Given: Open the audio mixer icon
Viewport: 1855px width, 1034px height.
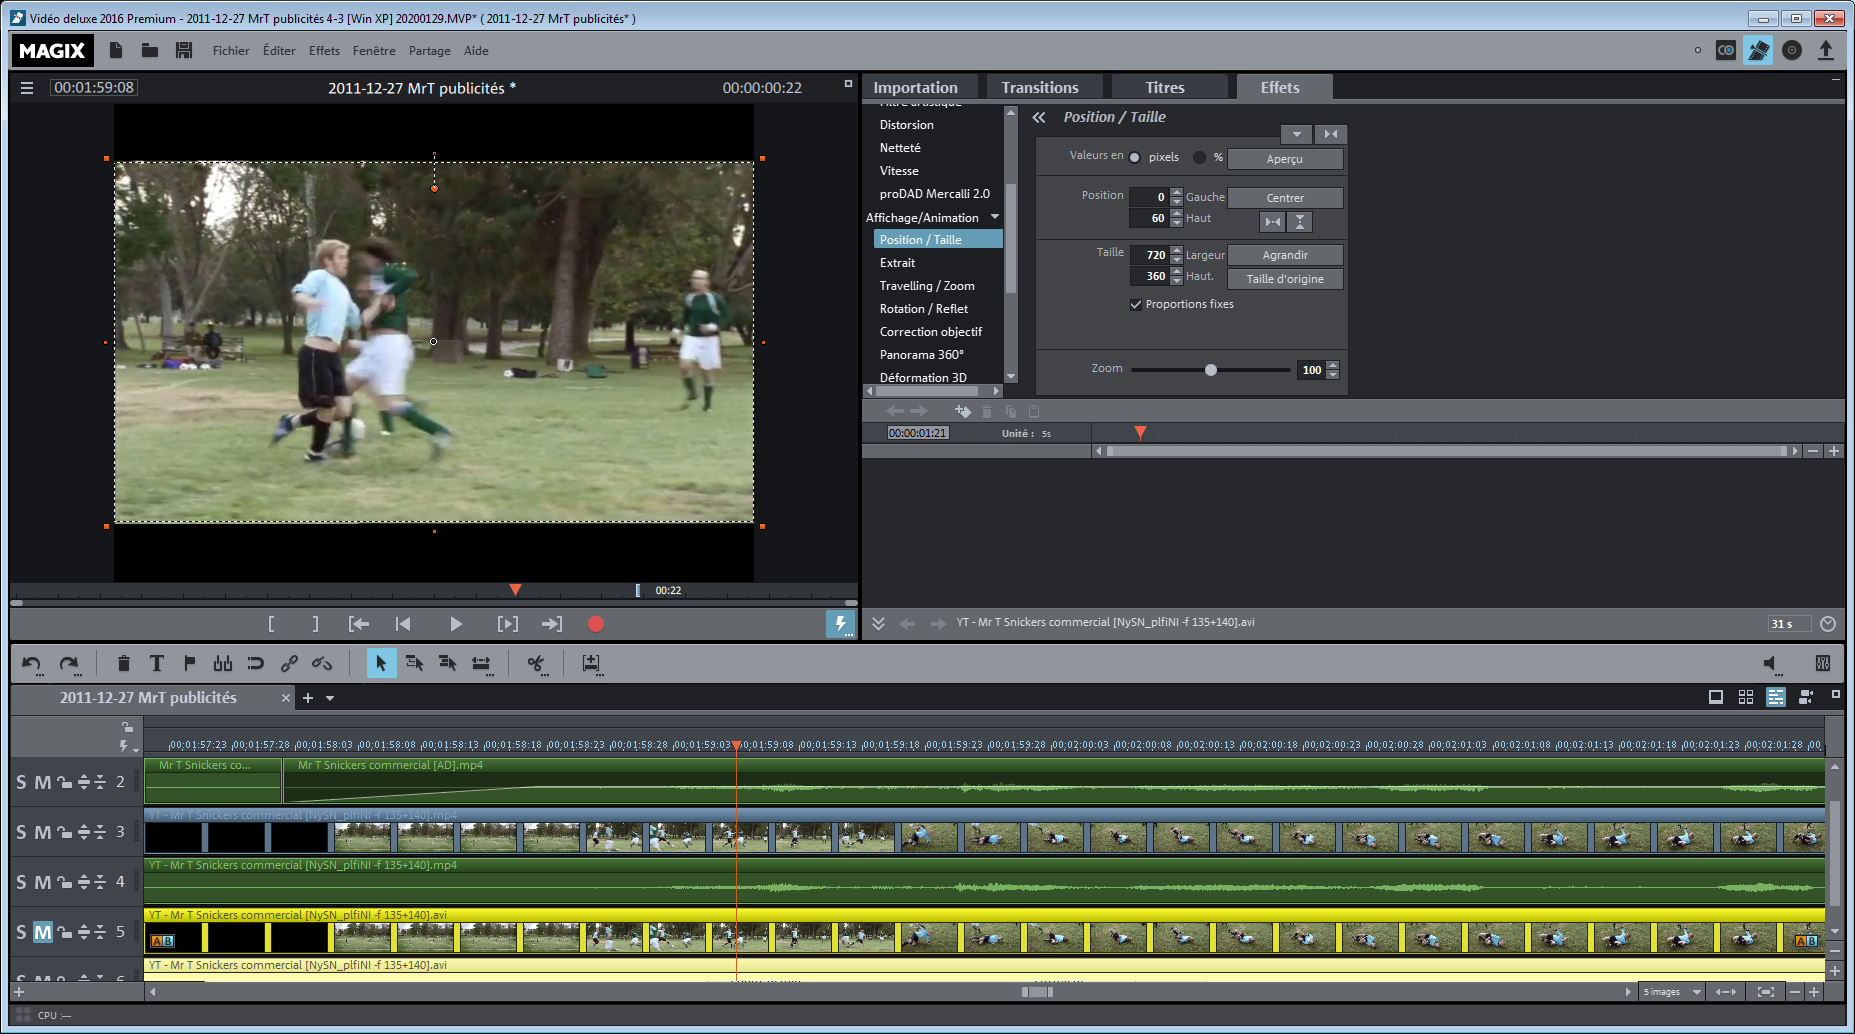Looking at the screenshot, I should tap(1822, 664).
